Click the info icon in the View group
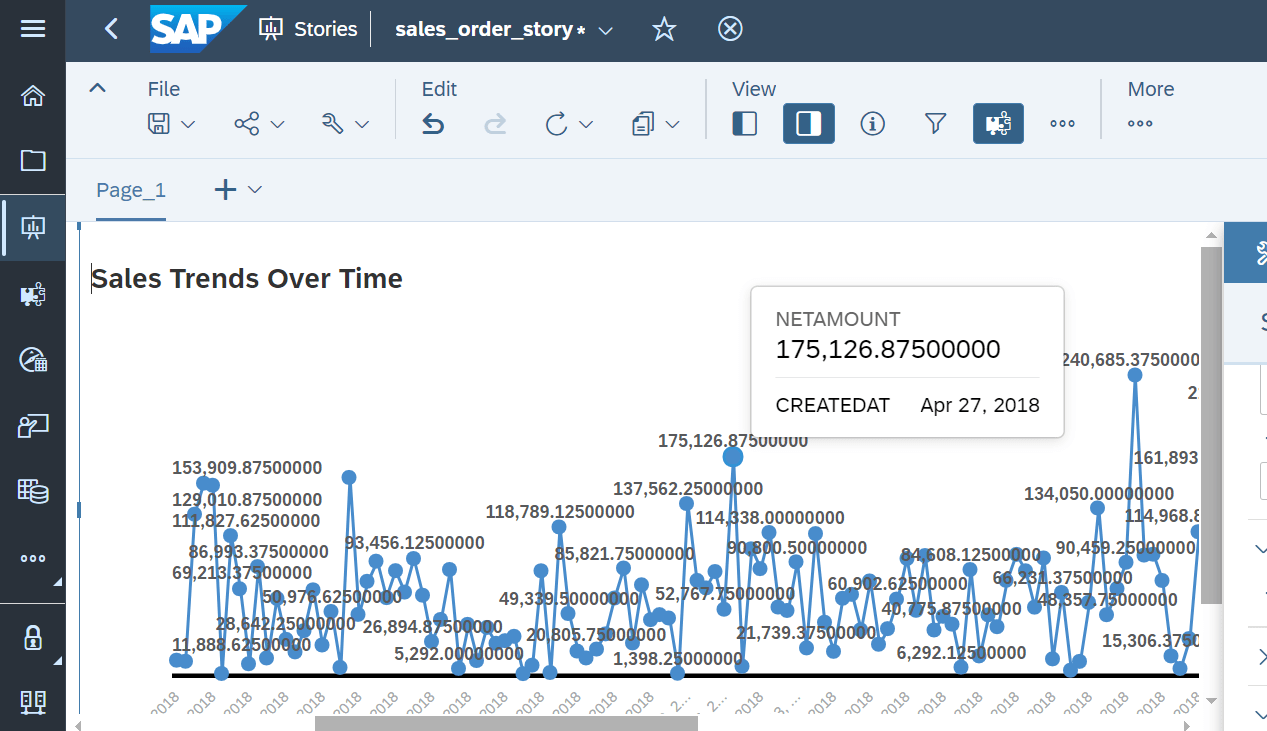Viewport: 1267px width, 731px height. coord(871,123)
